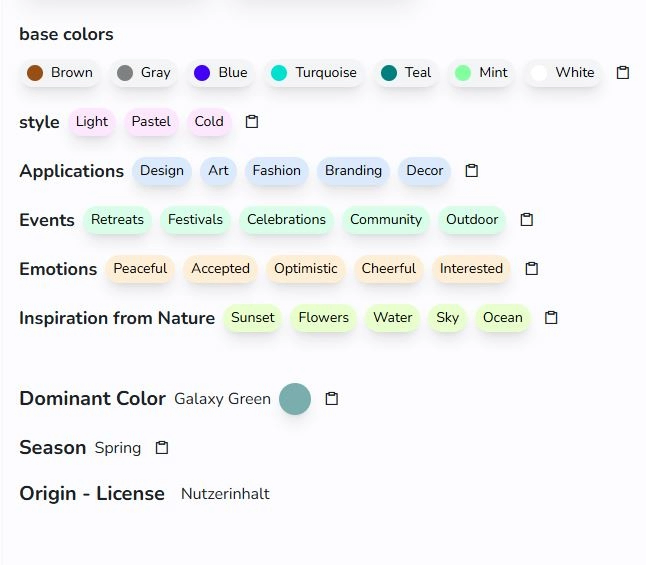Select the Water nature tag
This screenshot has width=646, height=565.
(392, 318)
